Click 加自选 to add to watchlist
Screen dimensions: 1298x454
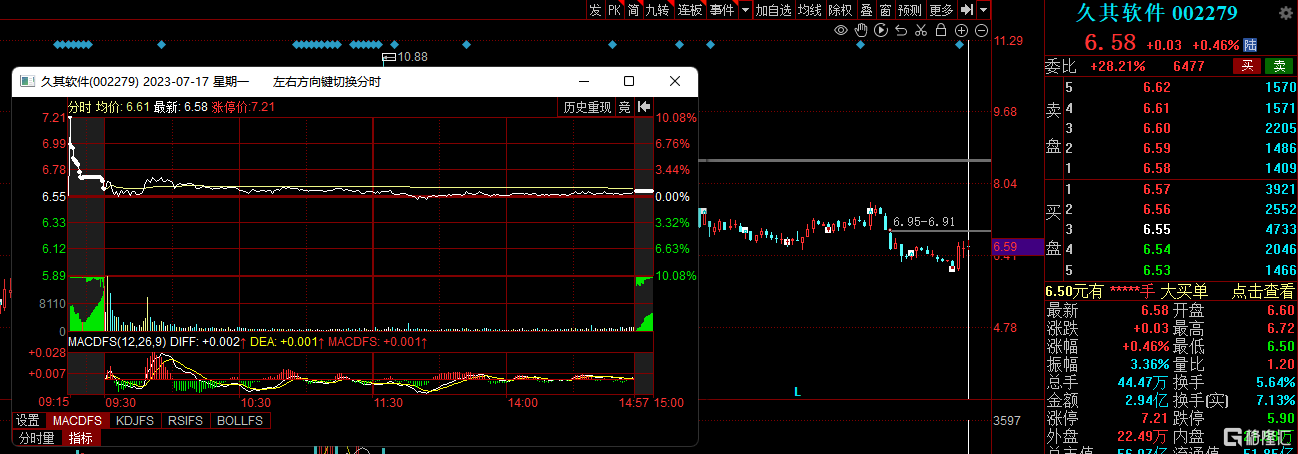point(774,10)
